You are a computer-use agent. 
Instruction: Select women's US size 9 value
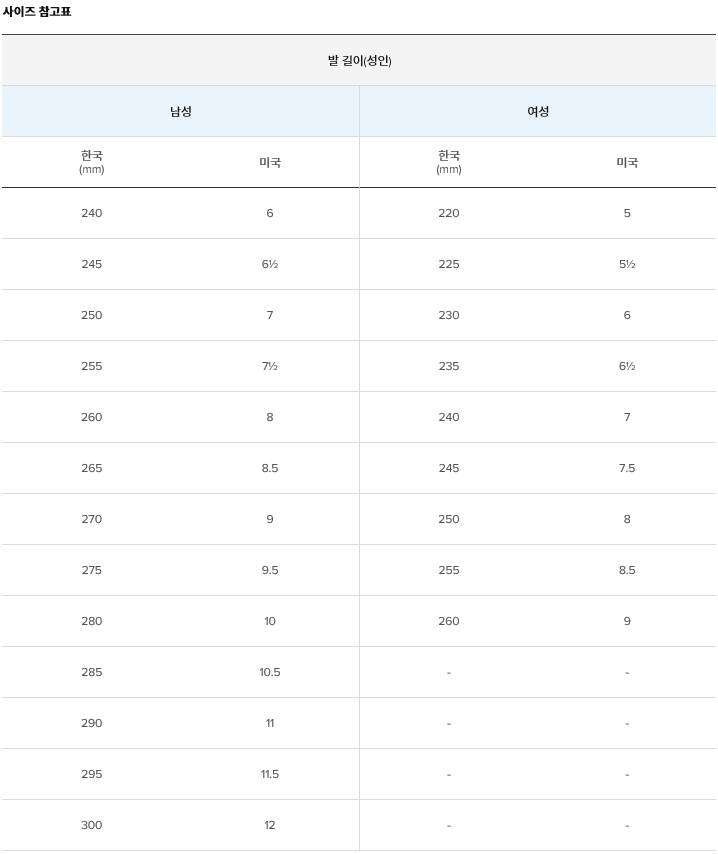point(627,621)
